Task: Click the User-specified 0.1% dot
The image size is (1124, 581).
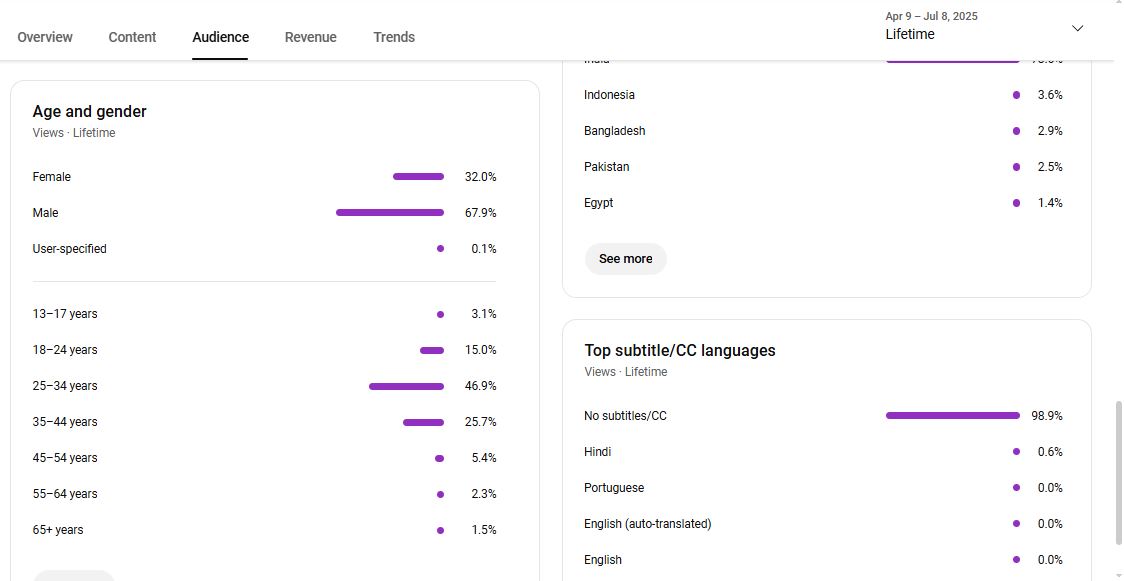Action: [440, 249]
